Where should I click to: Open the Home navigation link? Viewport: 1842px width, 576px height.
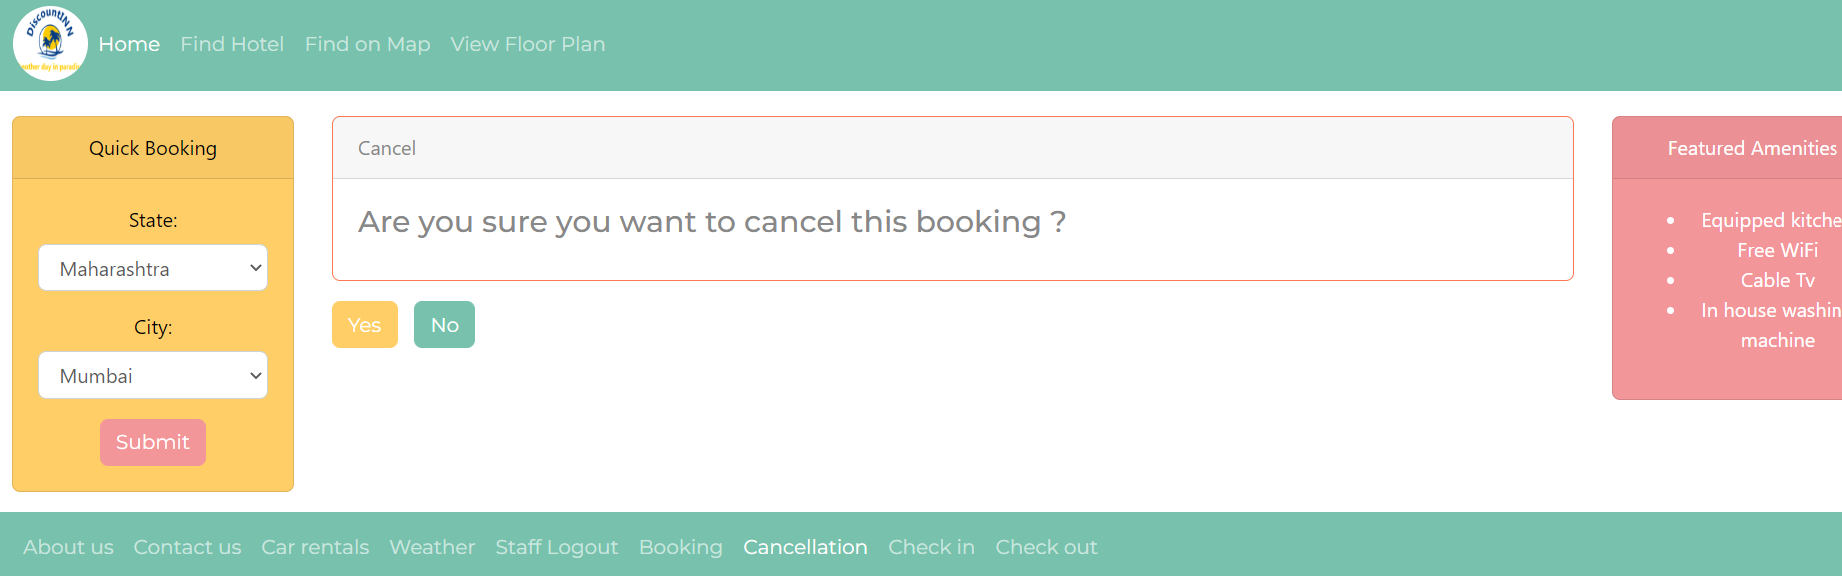click(129, 44)
